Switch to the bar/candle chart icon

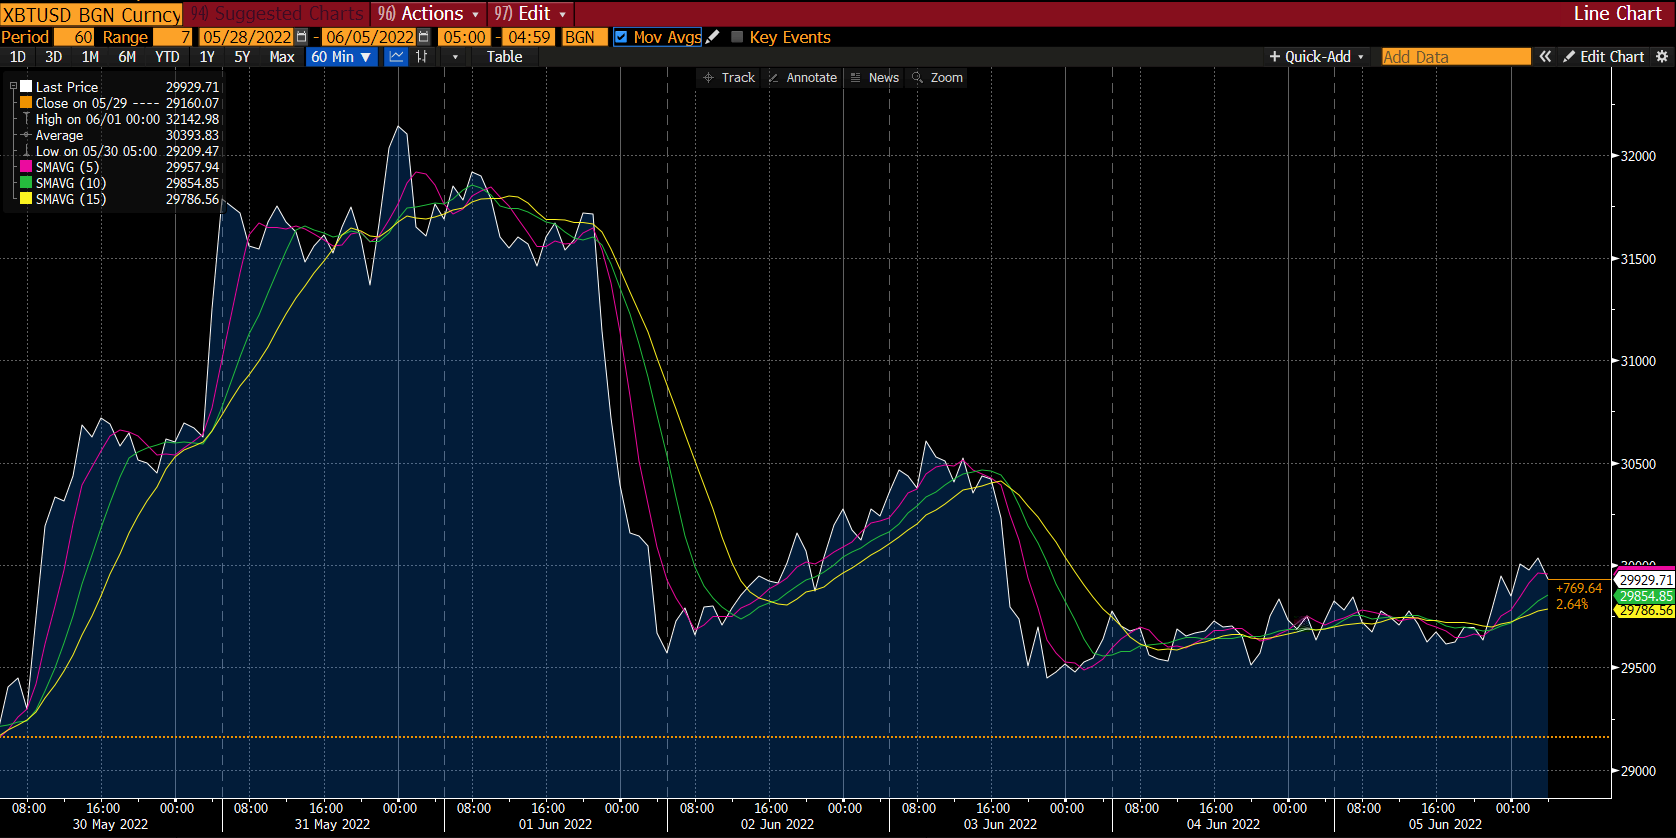422,57
